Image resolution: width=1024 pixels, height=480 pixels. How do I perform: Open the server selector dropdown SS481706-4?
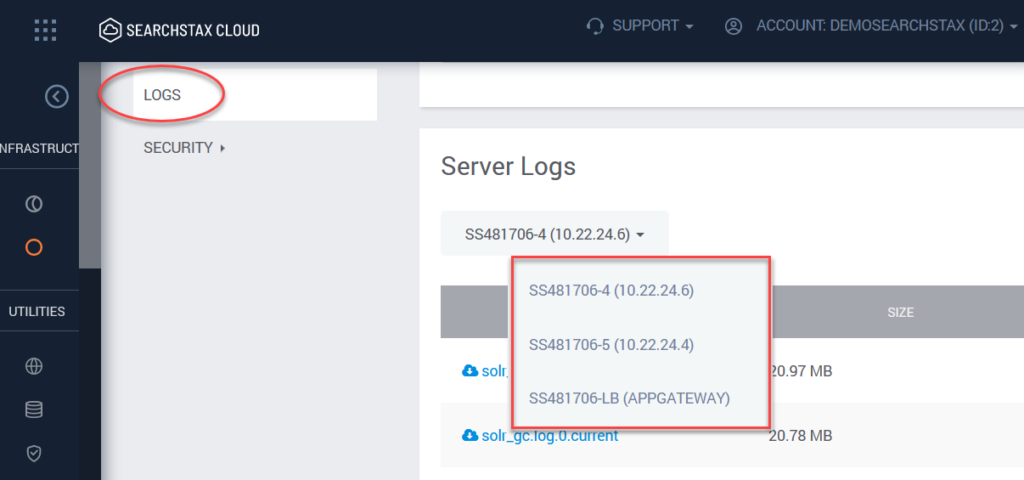[554, 234]
